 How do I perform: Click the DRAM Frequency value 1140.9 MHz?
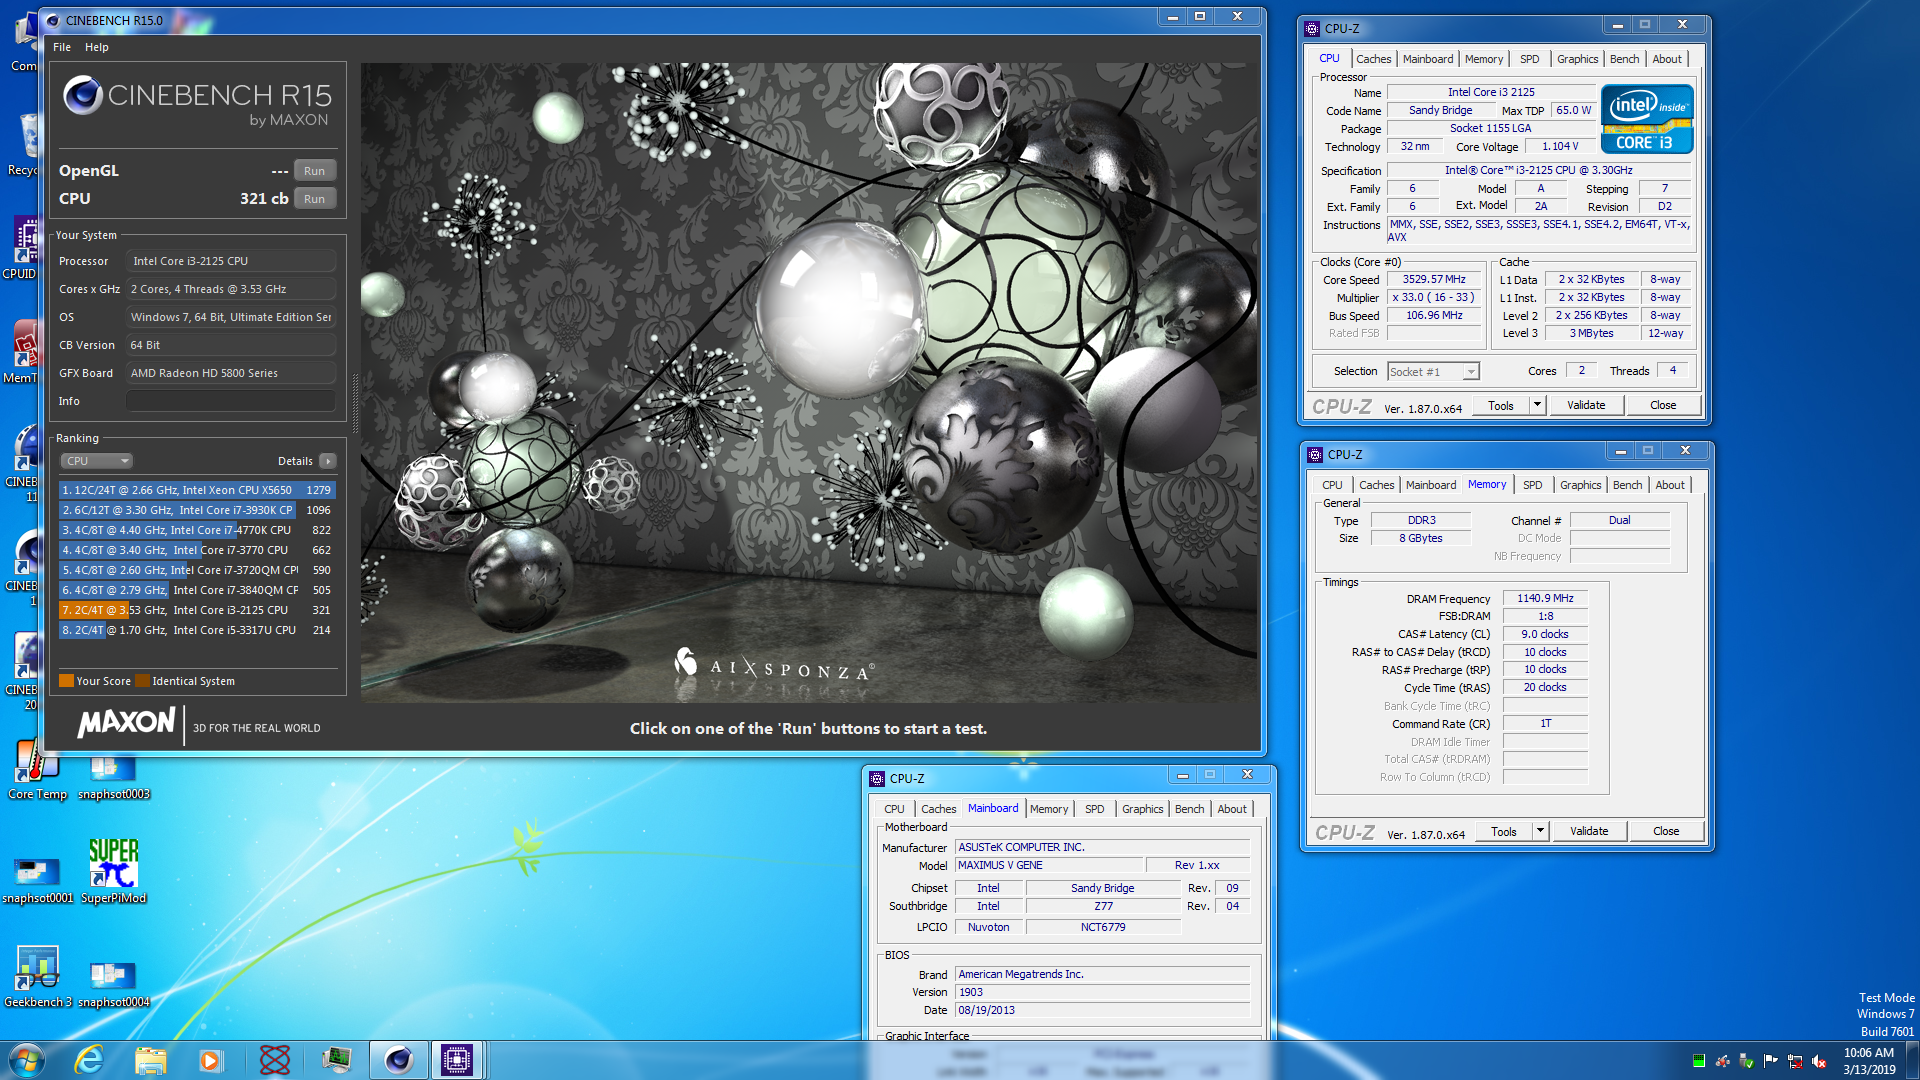click(1545, 598)
